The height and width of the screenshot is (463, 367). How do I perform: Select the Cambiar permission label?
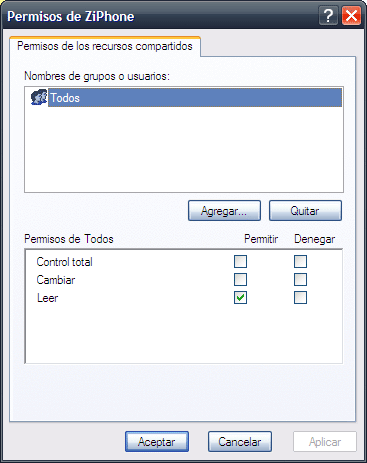[56, 280]
